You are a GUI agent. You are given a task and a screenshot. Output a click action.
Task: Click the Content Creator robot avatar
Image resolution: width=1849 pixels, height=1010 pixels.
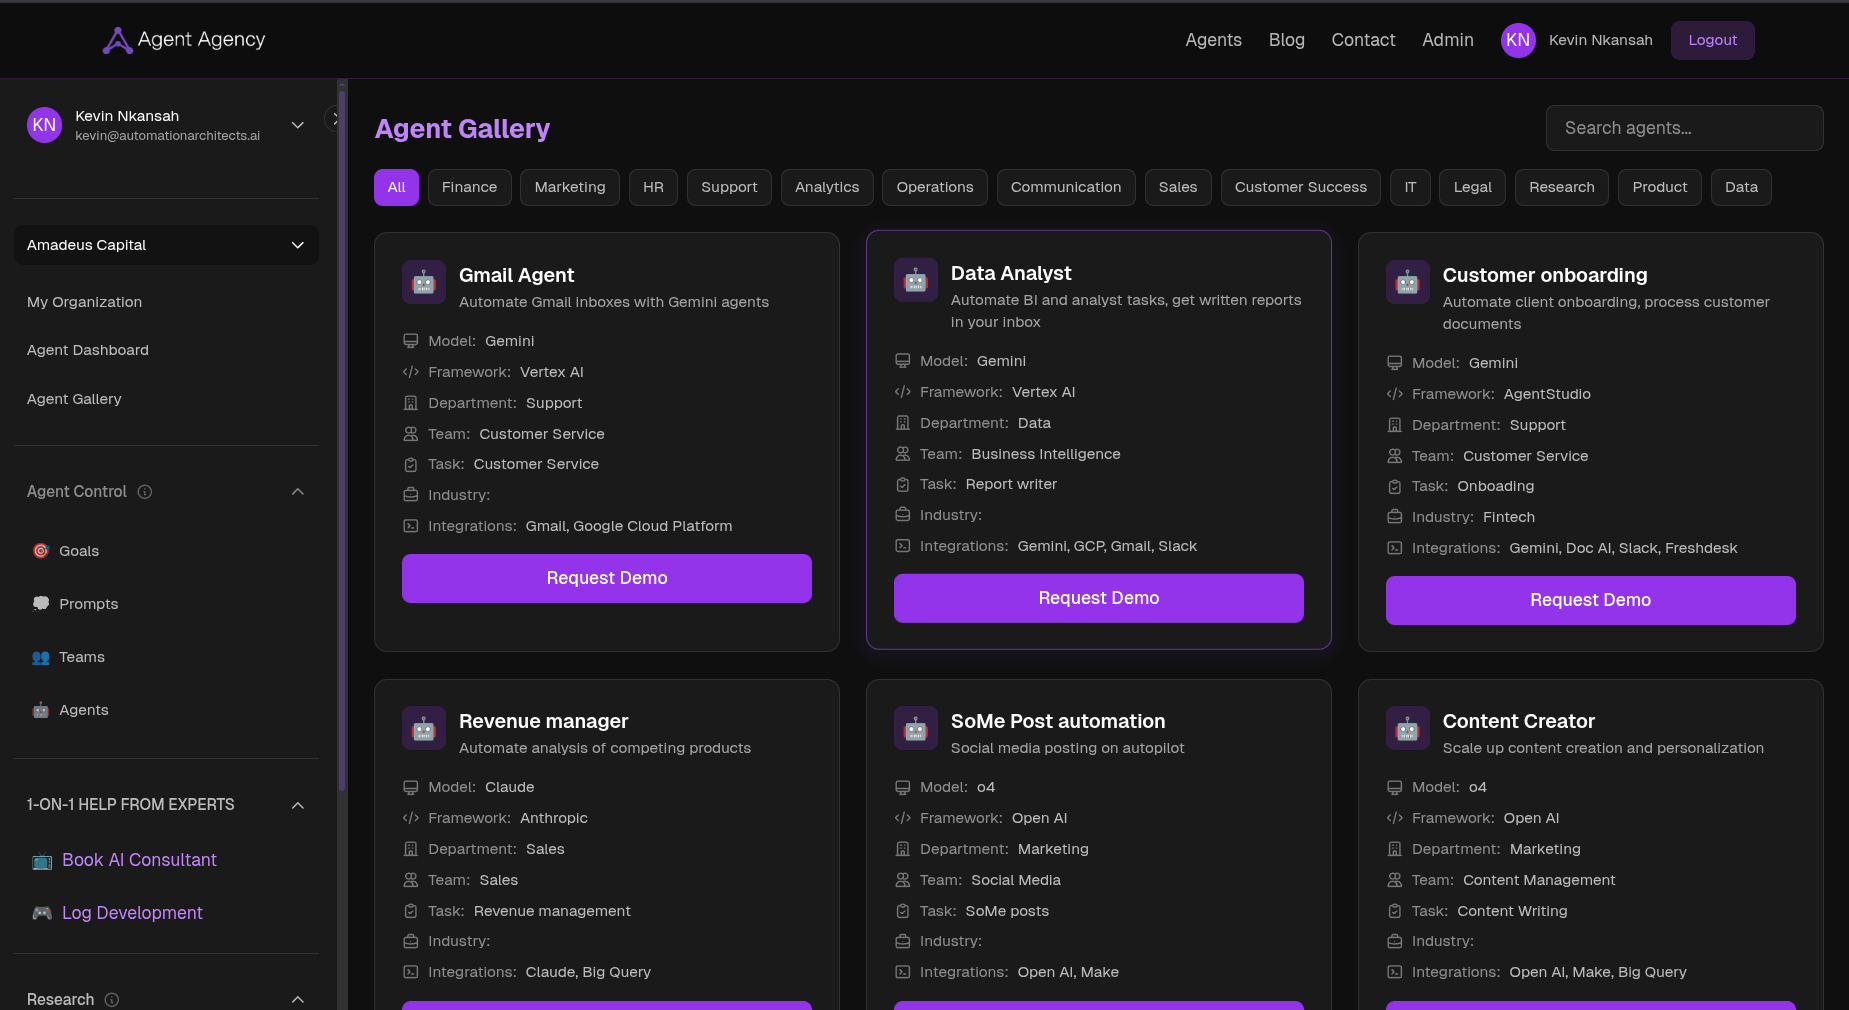click(x=1407, y=728)
